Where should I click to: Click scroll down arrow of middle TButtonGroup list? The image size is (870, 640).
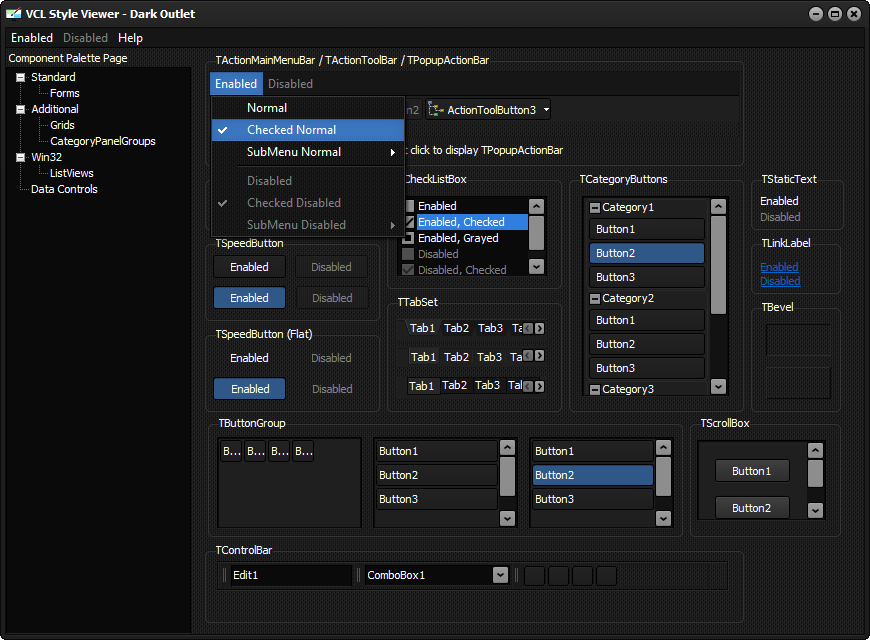tap(507, 518)
